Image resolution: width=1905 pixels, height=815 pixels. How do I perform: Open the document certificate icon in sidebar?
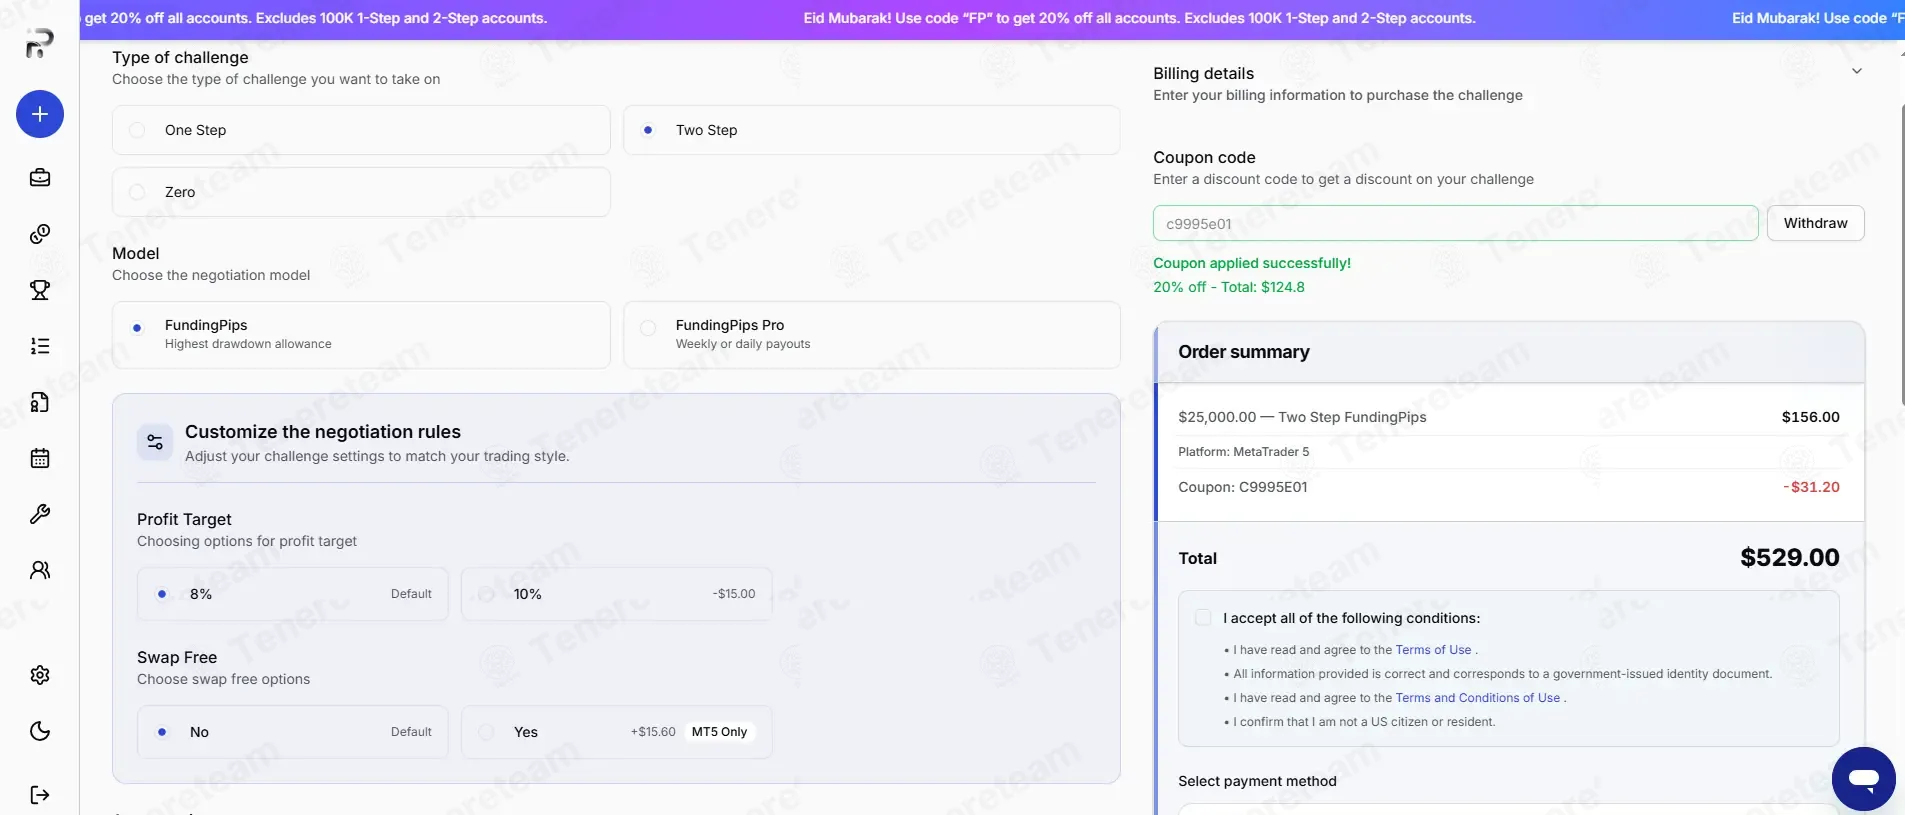pos(40,402)
